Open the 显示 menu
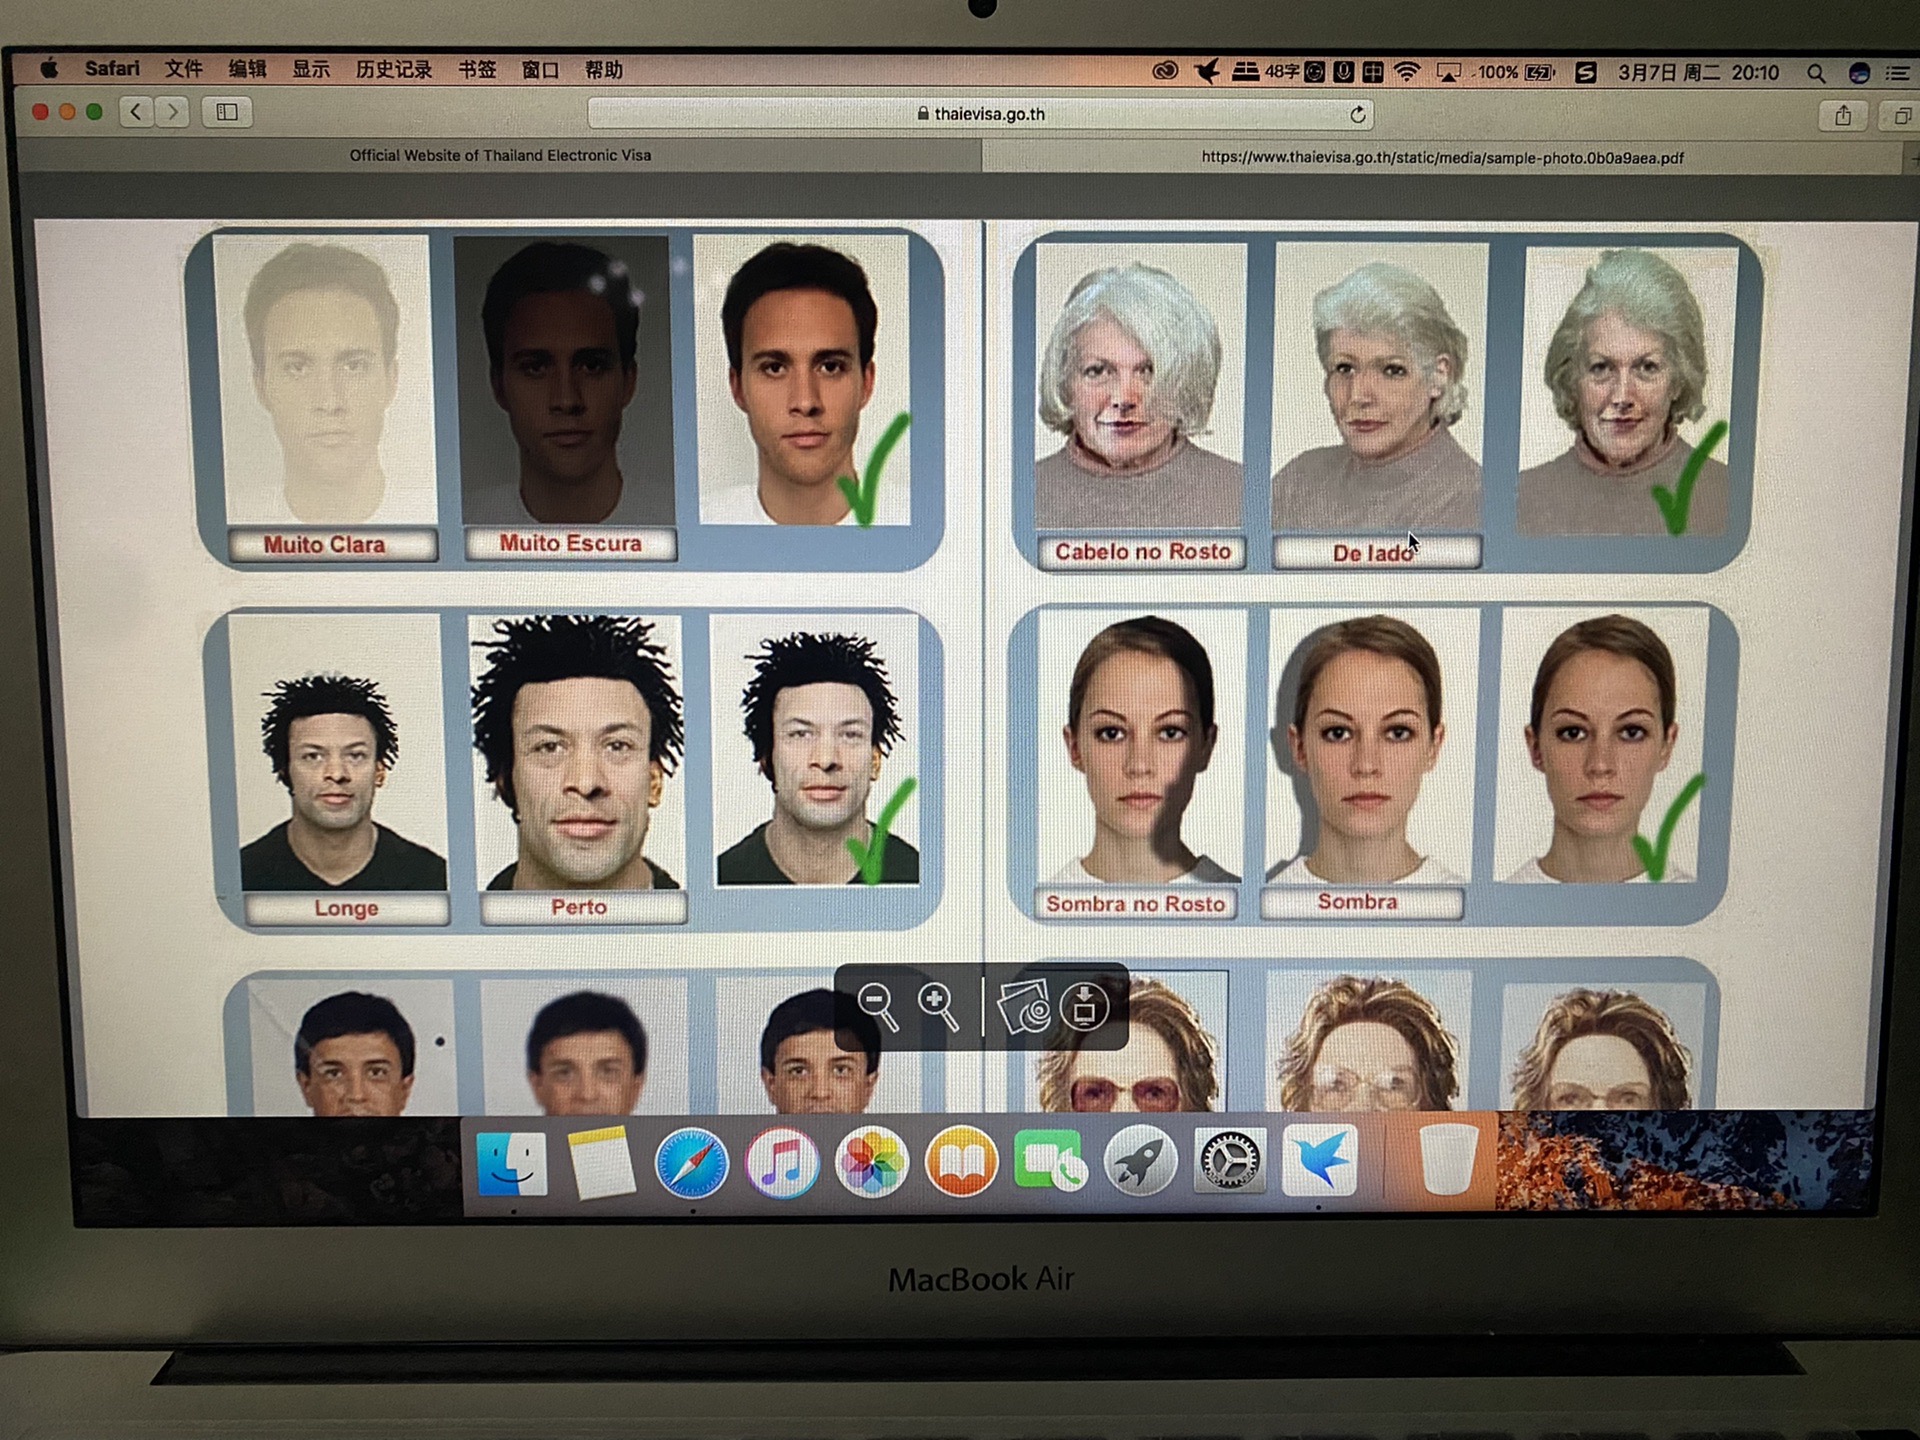This screenshot has height=1440, width=1920. [311, 70]
